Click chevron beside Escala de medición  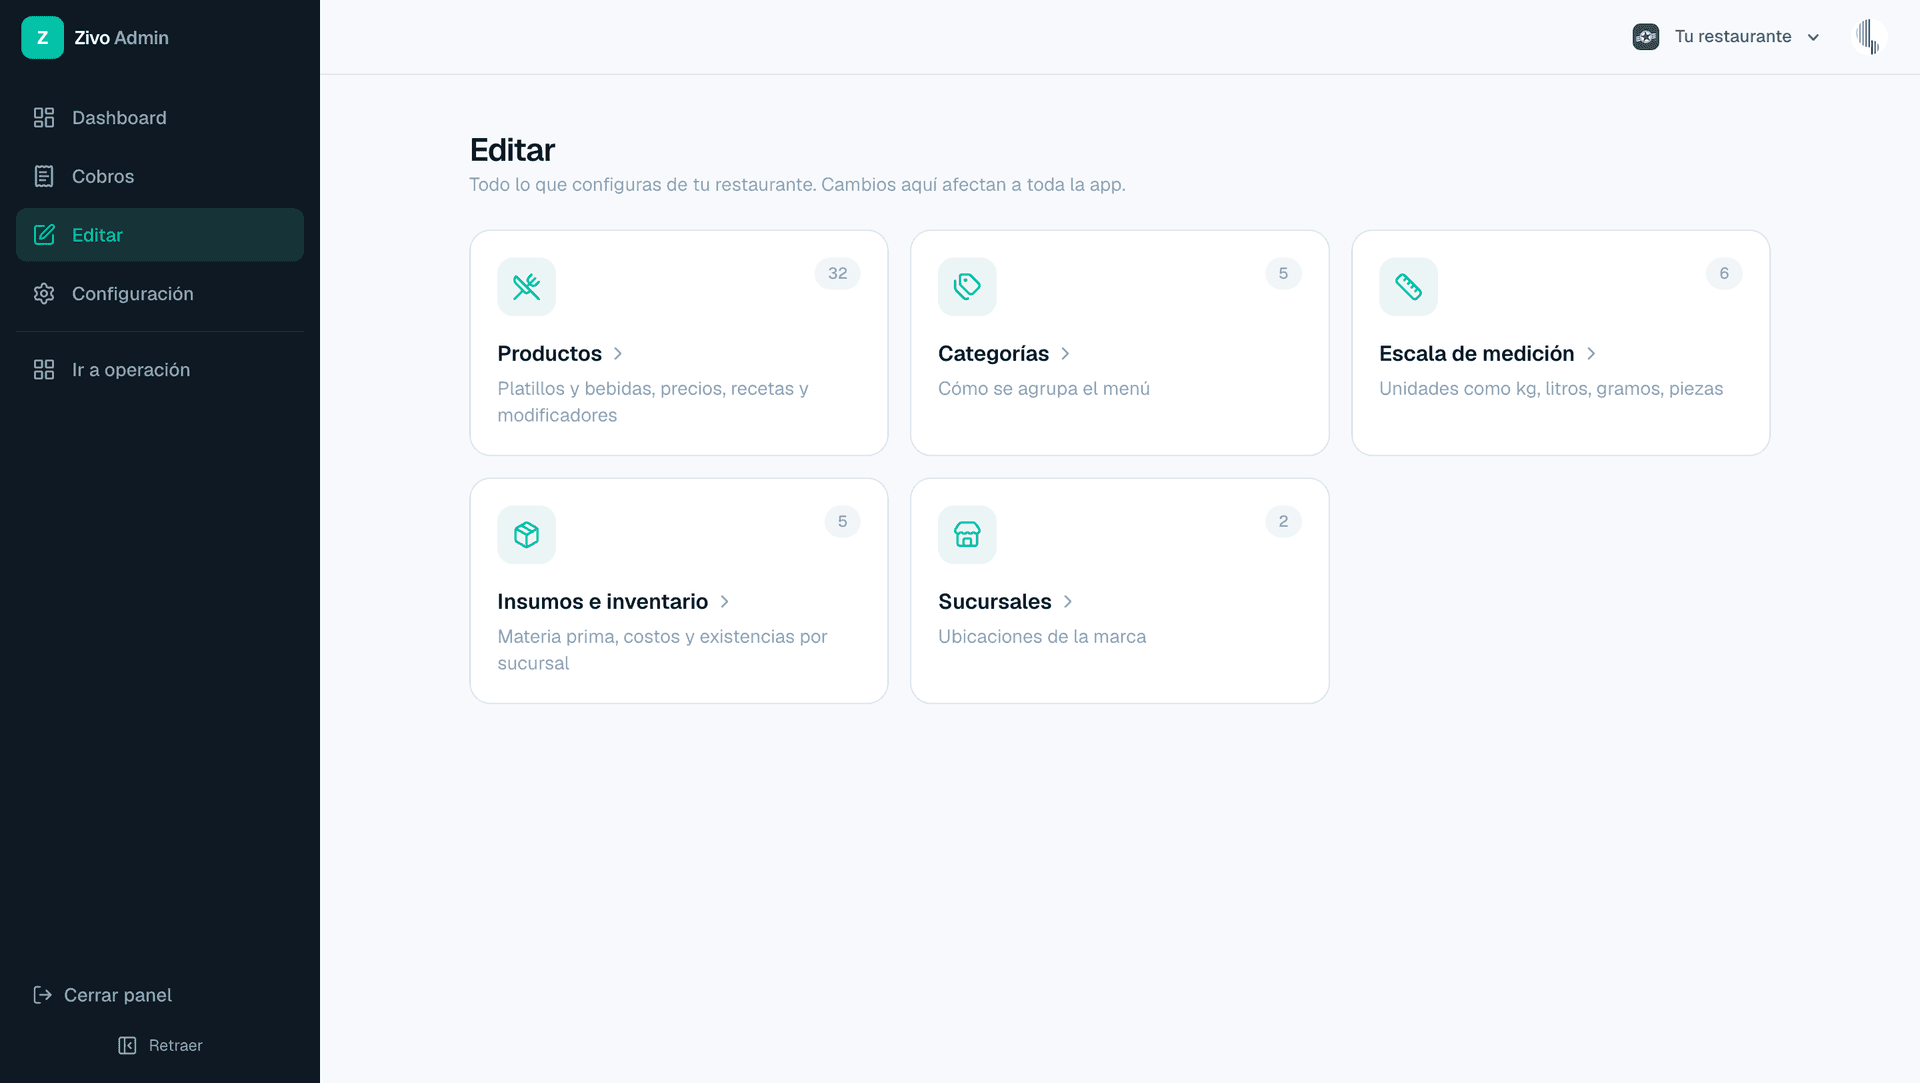[1591, 354]
